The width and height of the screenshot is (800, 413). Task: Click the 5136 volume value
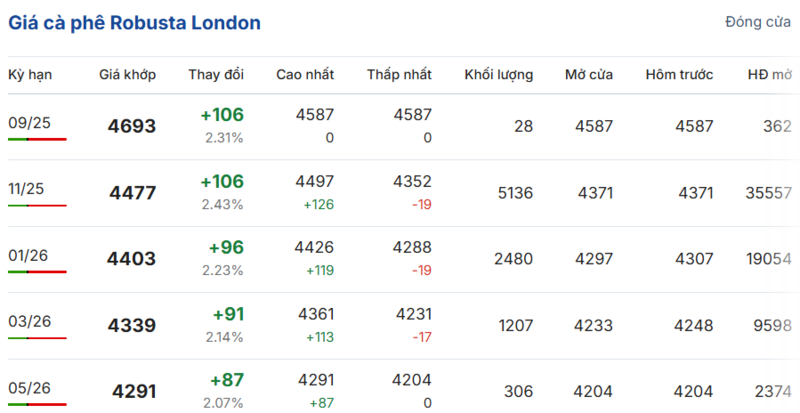[x=513, y=192]
